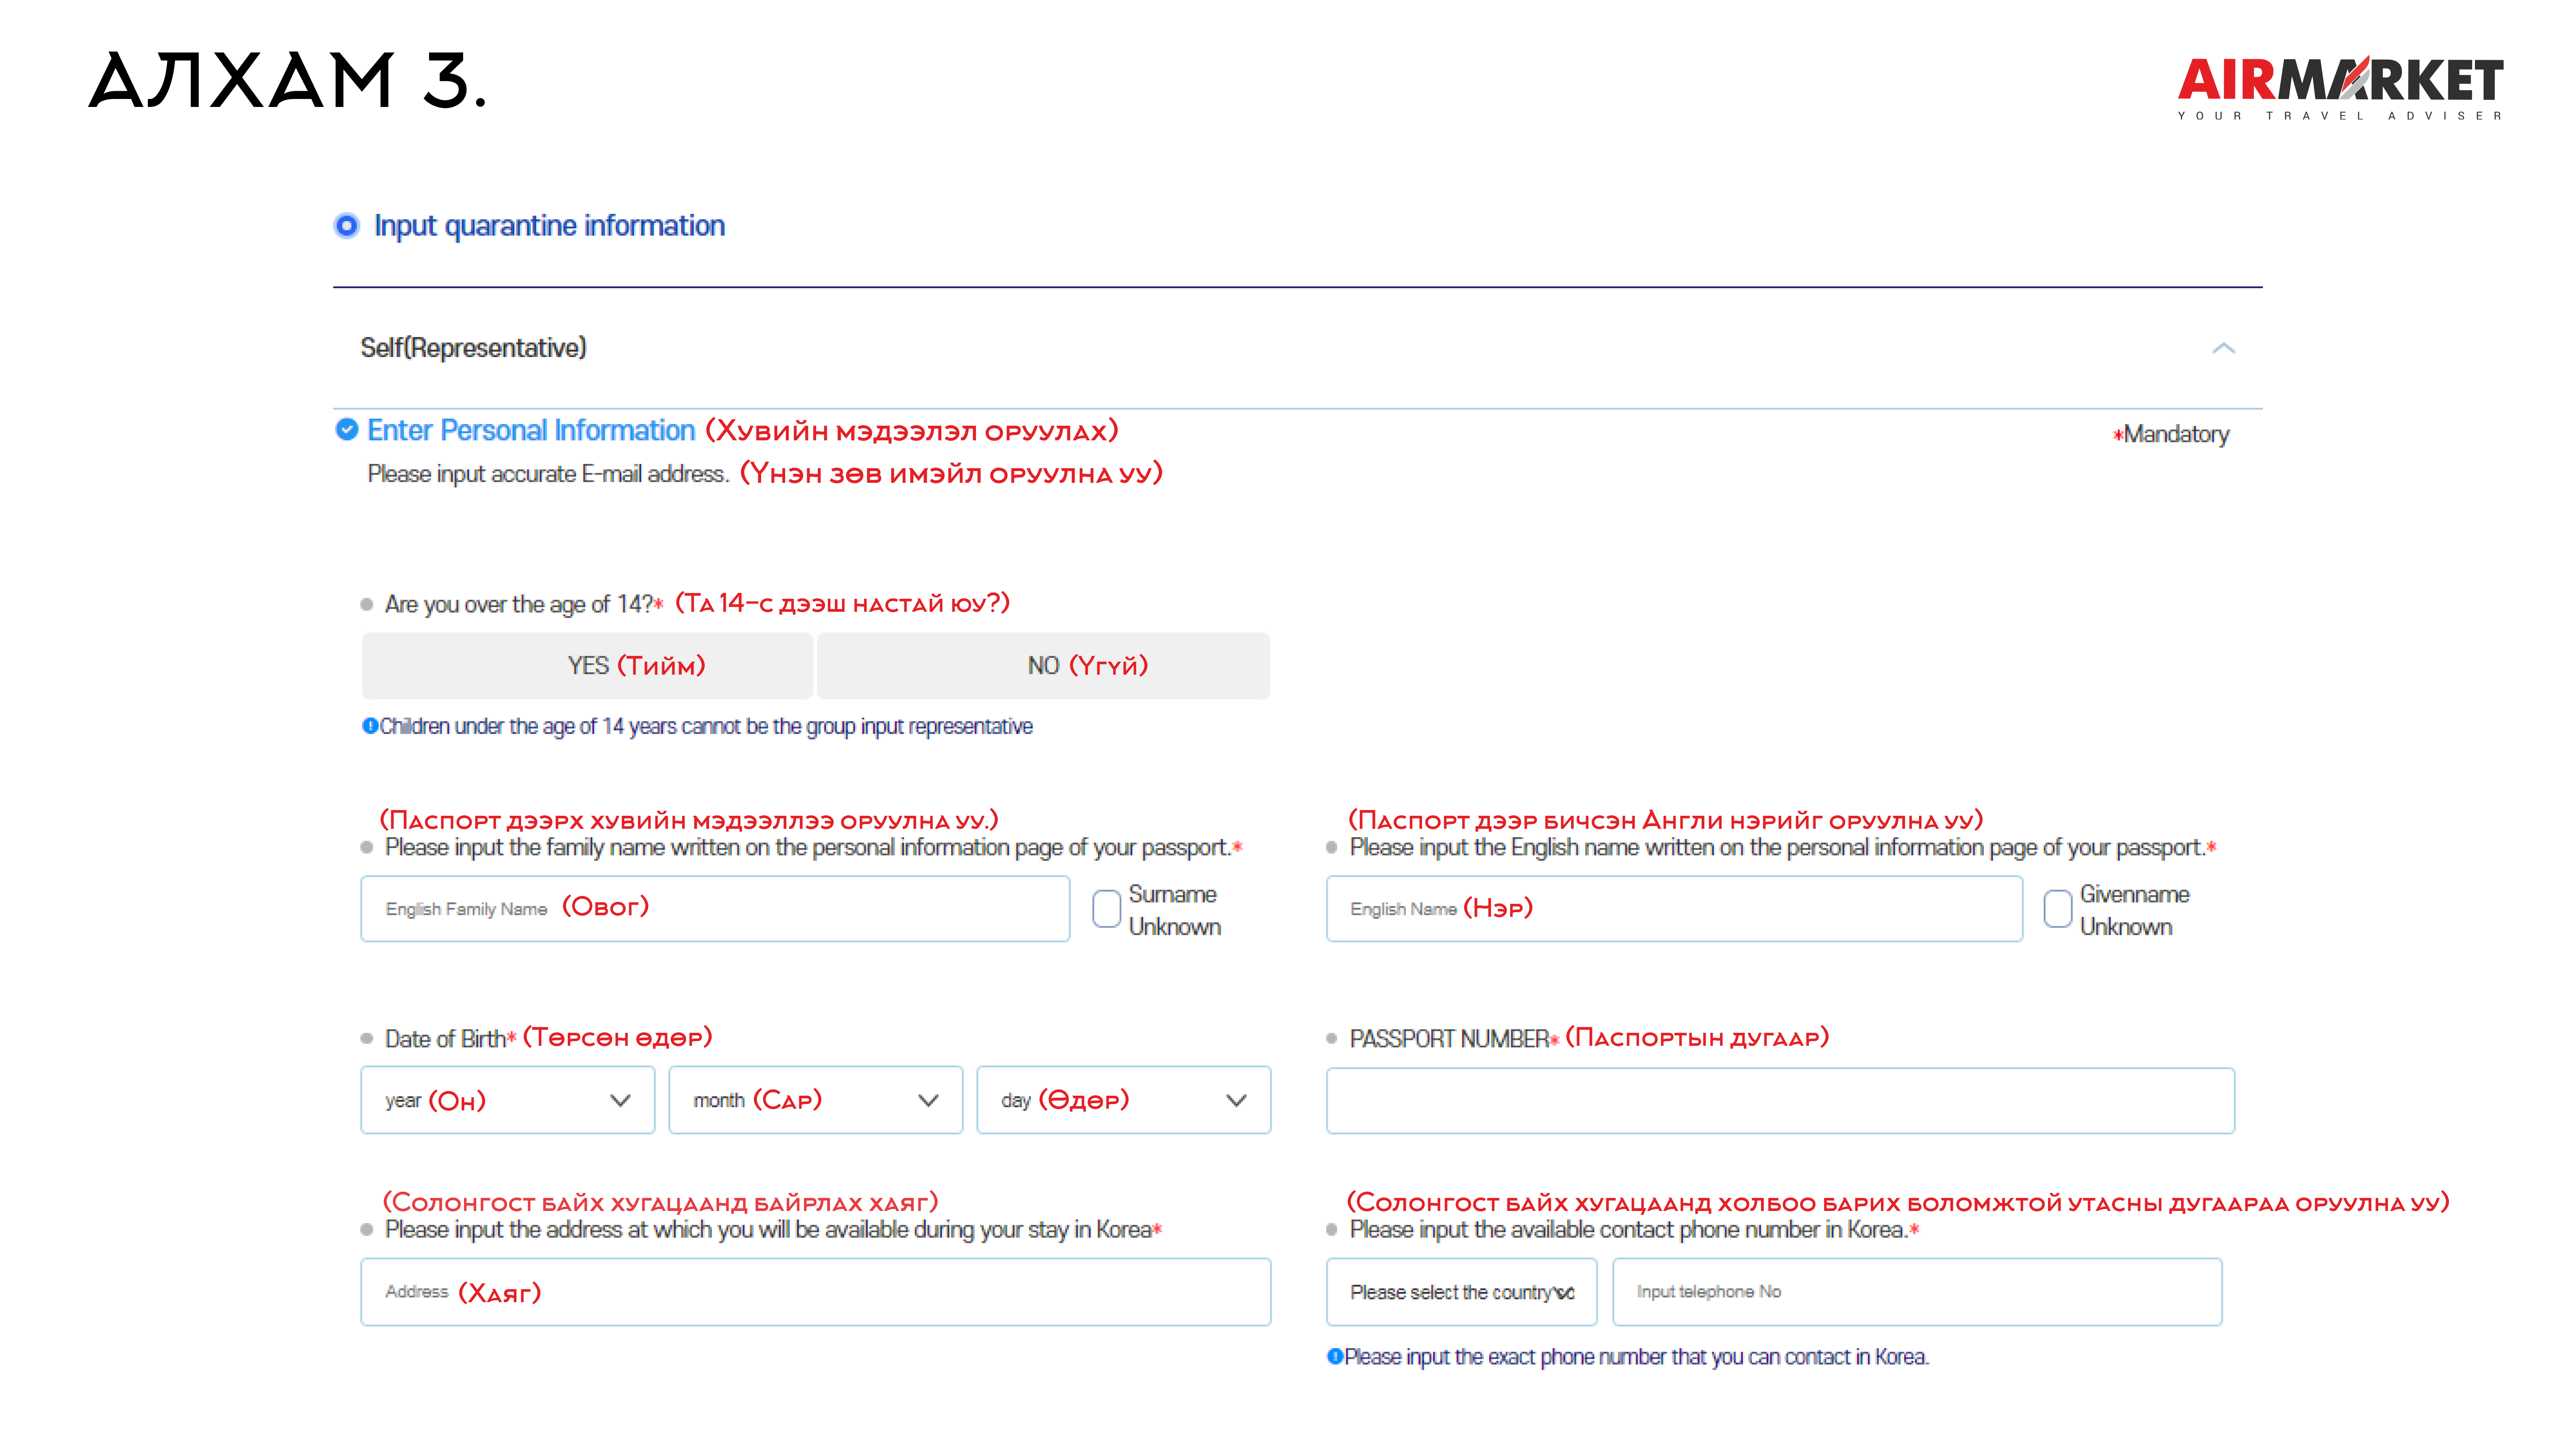The width and height of the screenshot is (2576, 1450).
Task: Click the info icon before the exact phone number note
Action: coord(1335,1356)
